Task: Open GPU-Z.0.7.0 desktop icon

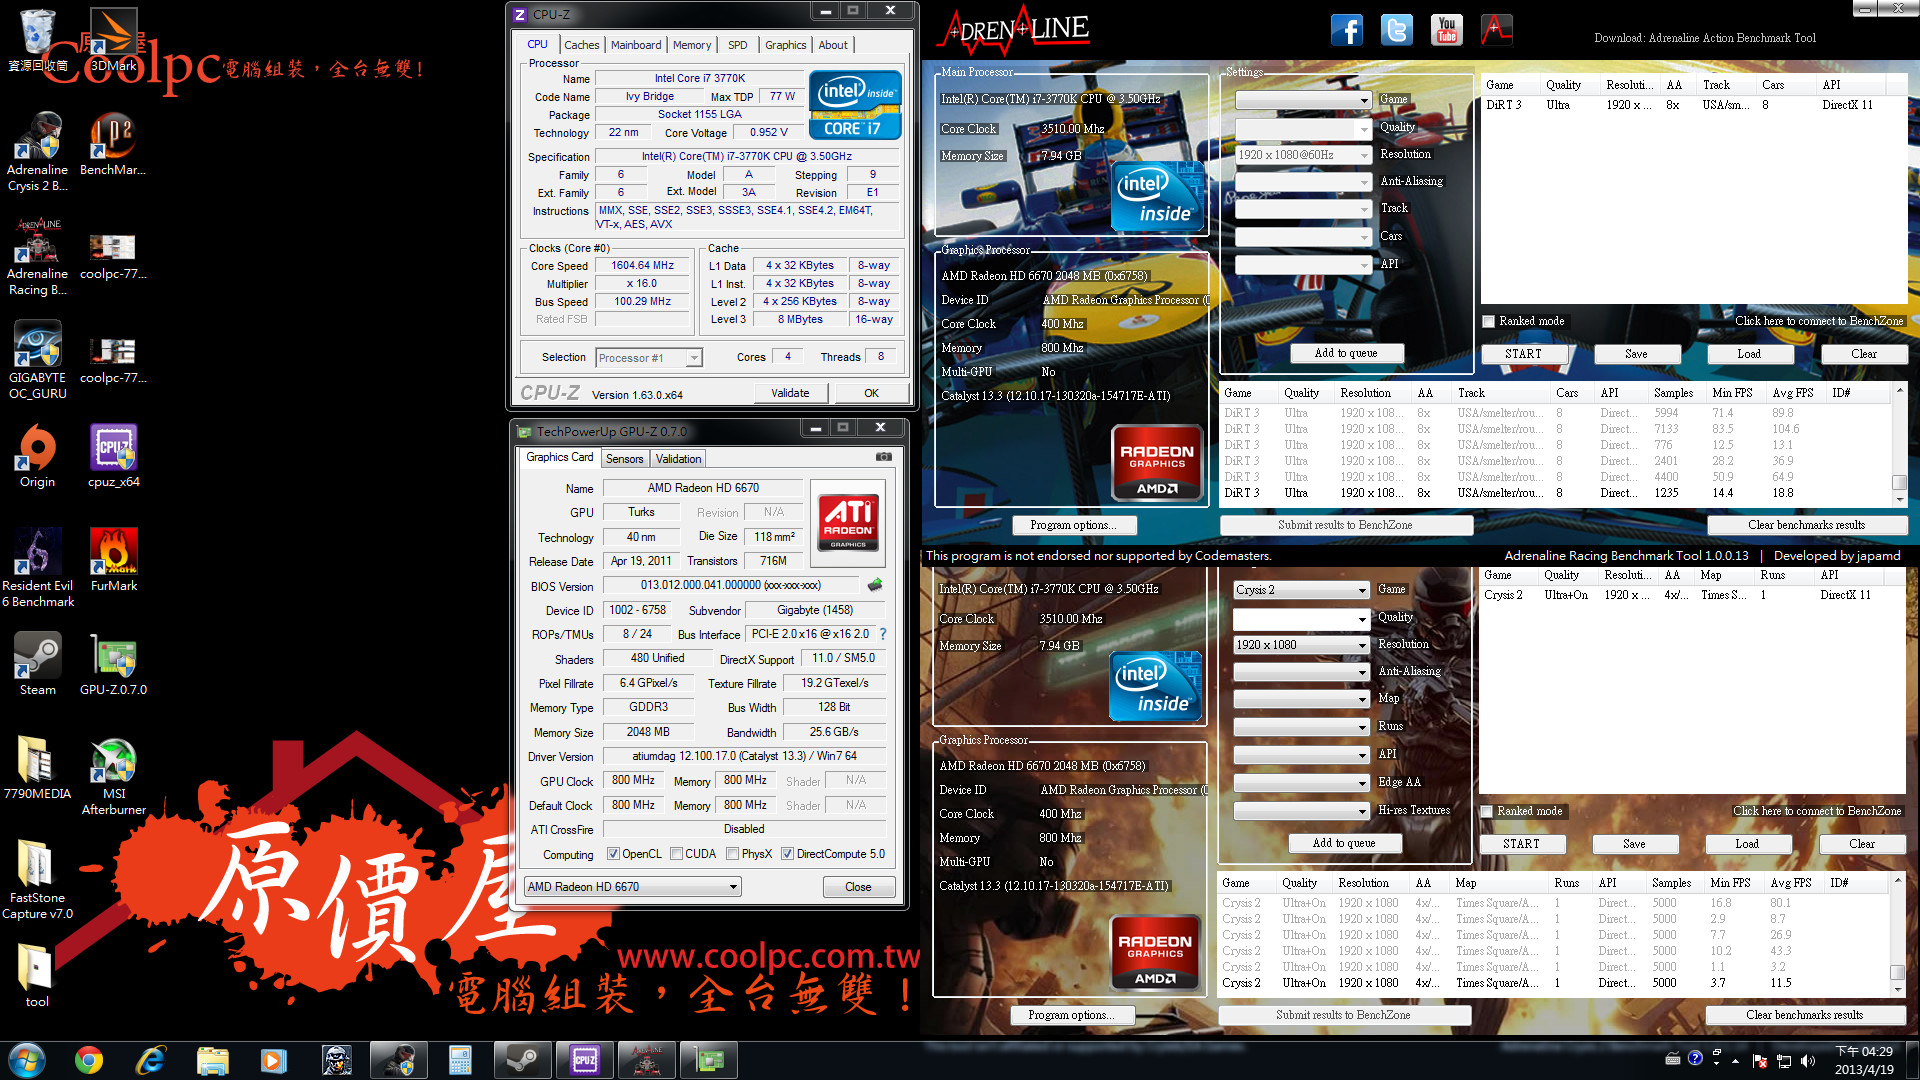Action: (x=113, y=664)
